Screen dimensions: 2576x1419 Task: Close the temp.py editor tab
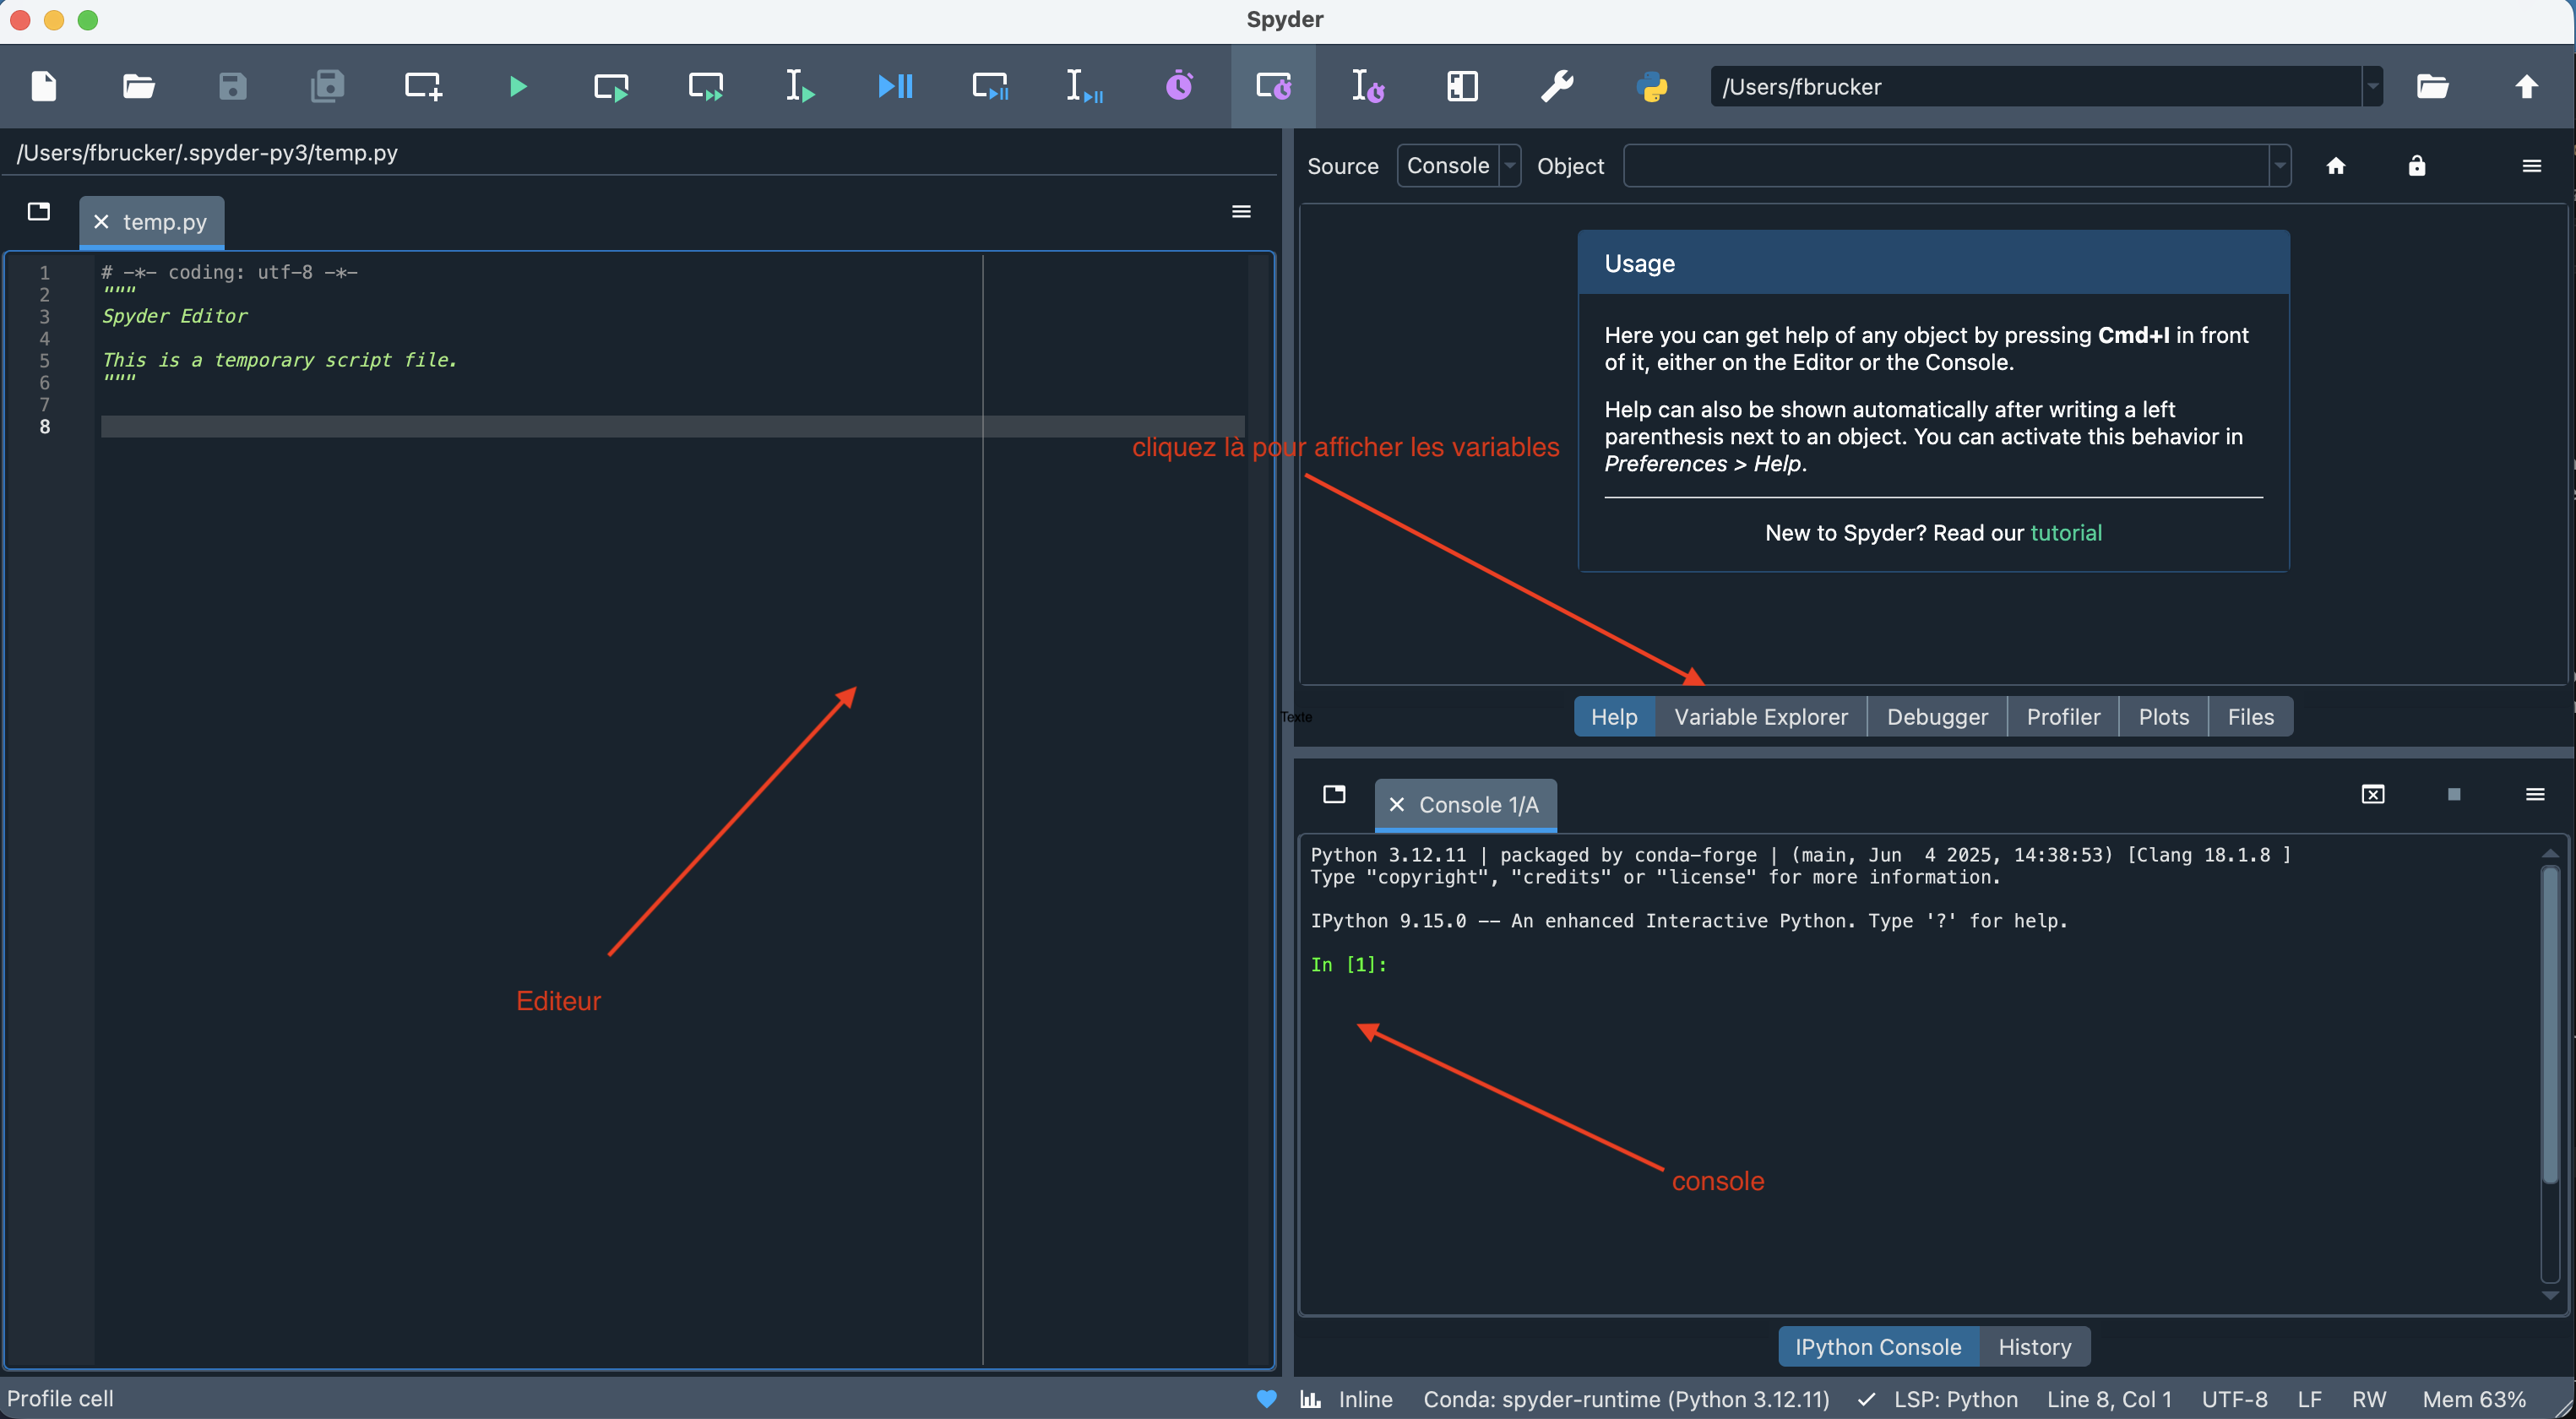point(101,222)
